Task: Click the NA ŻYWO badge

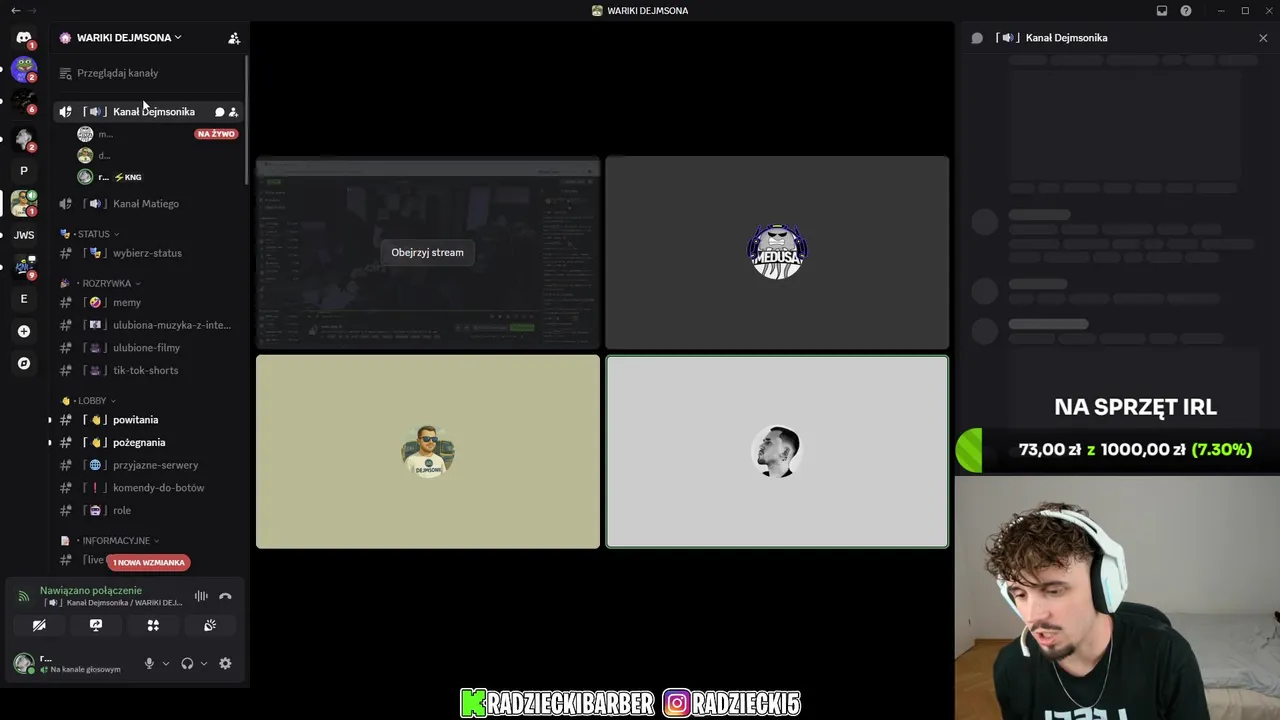Action: point(216,134)
